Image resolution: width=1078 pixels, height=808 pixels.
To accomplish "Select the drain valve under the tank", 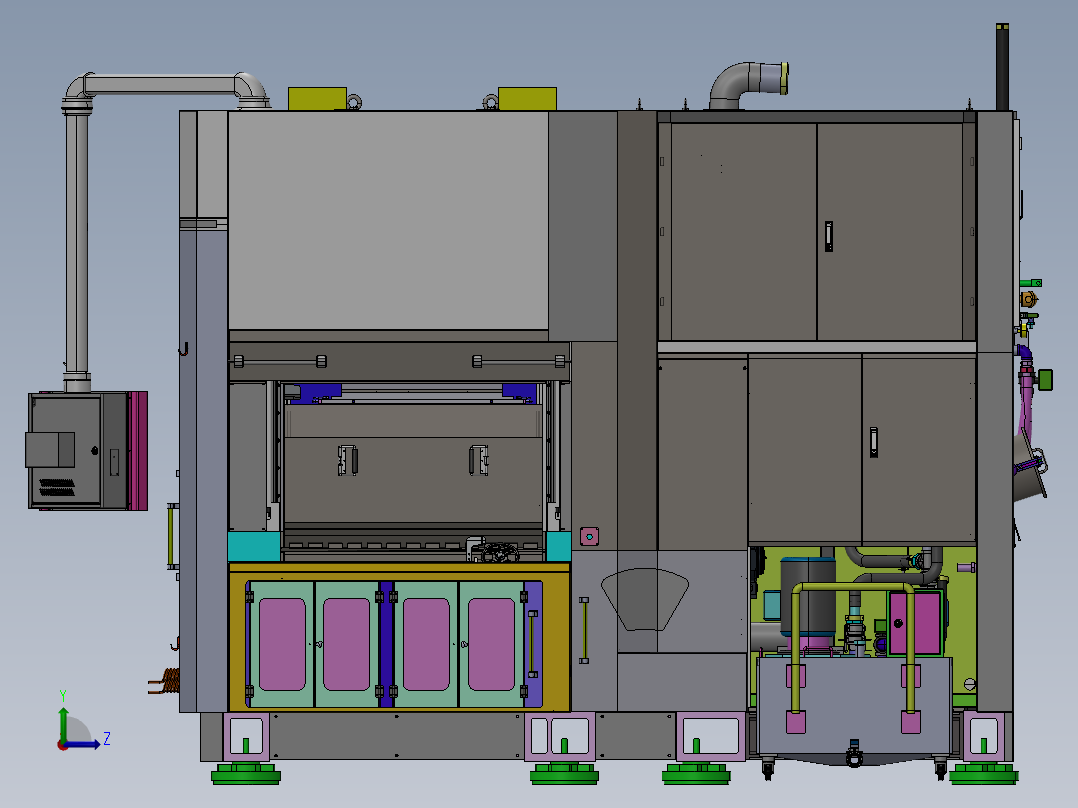I will (x=854, y=753).
